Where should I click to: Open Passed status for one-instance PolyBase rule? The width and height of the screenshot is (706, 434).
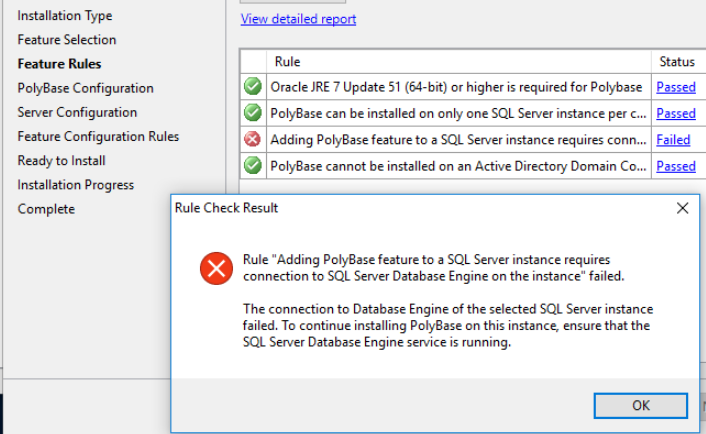point(675,113)
